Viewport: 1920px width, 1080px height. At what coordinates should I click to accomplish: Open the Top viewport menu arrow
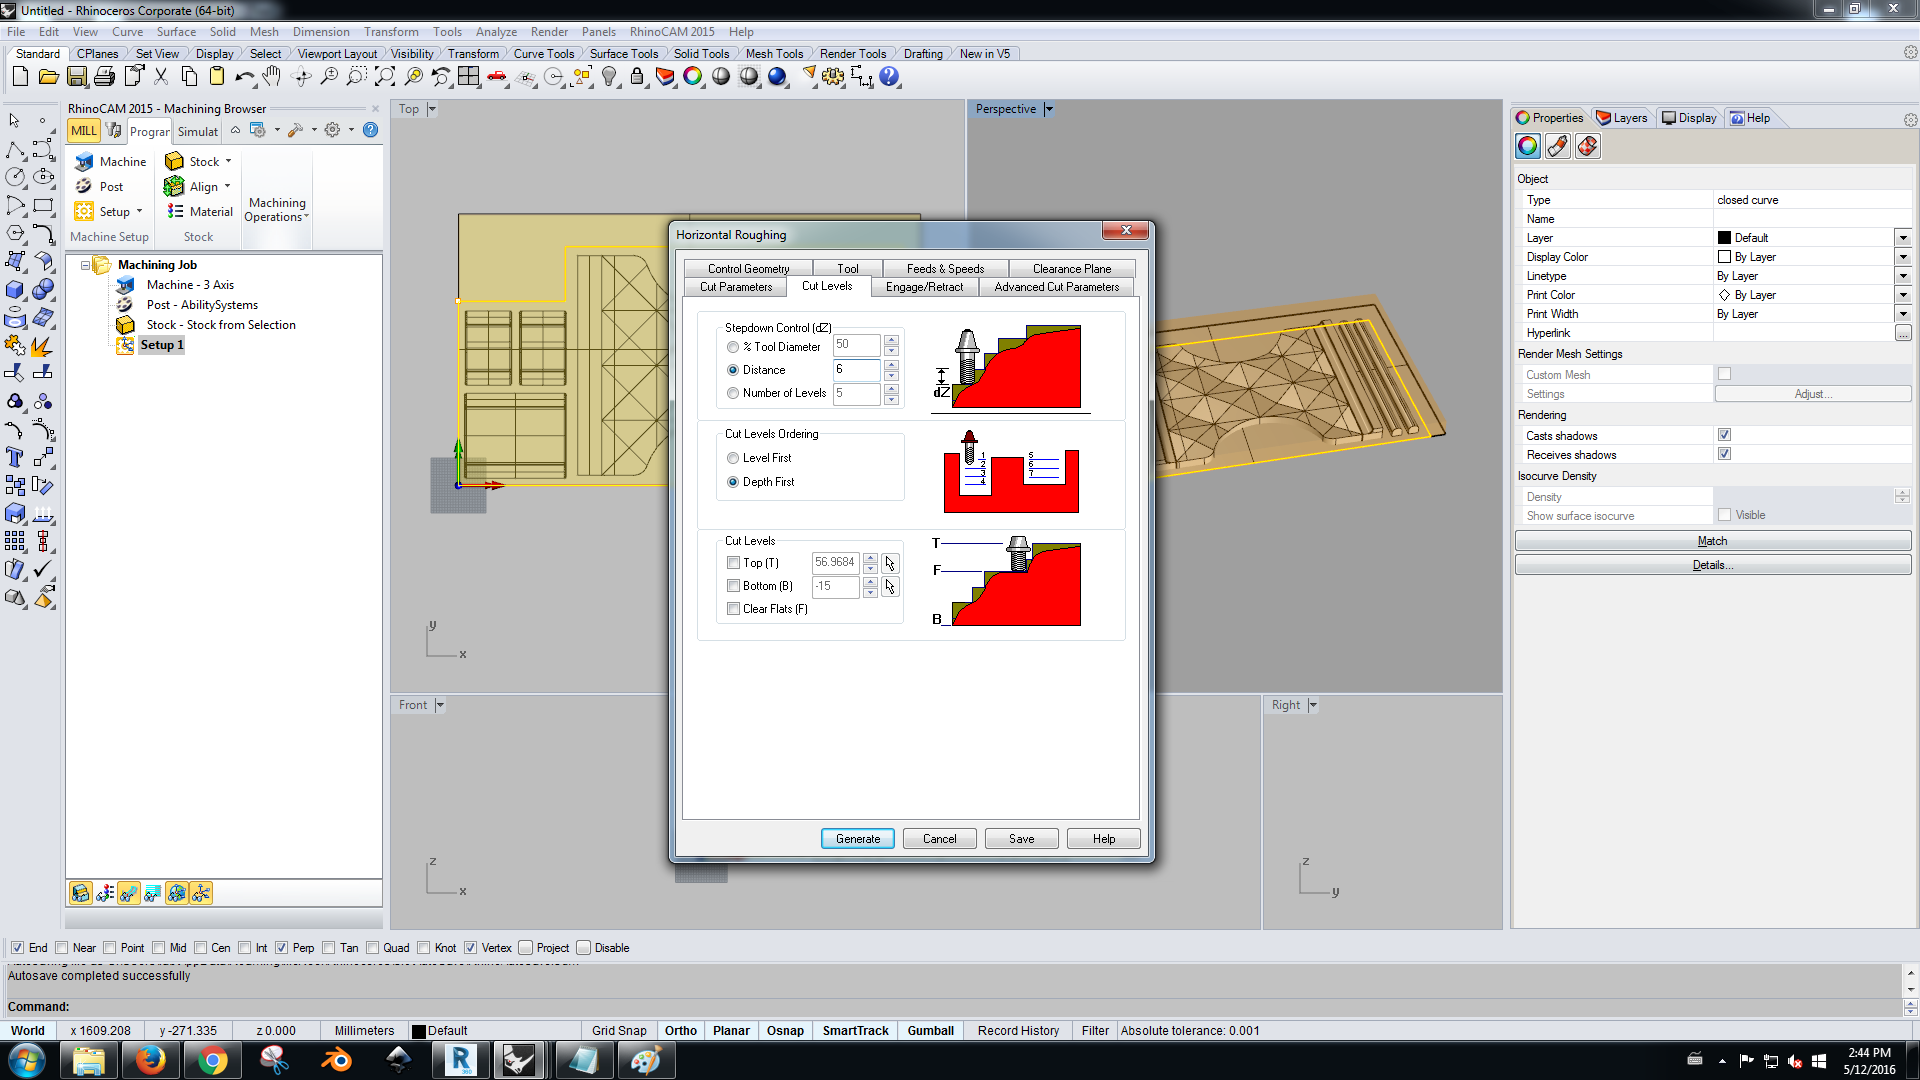point(432,109)
